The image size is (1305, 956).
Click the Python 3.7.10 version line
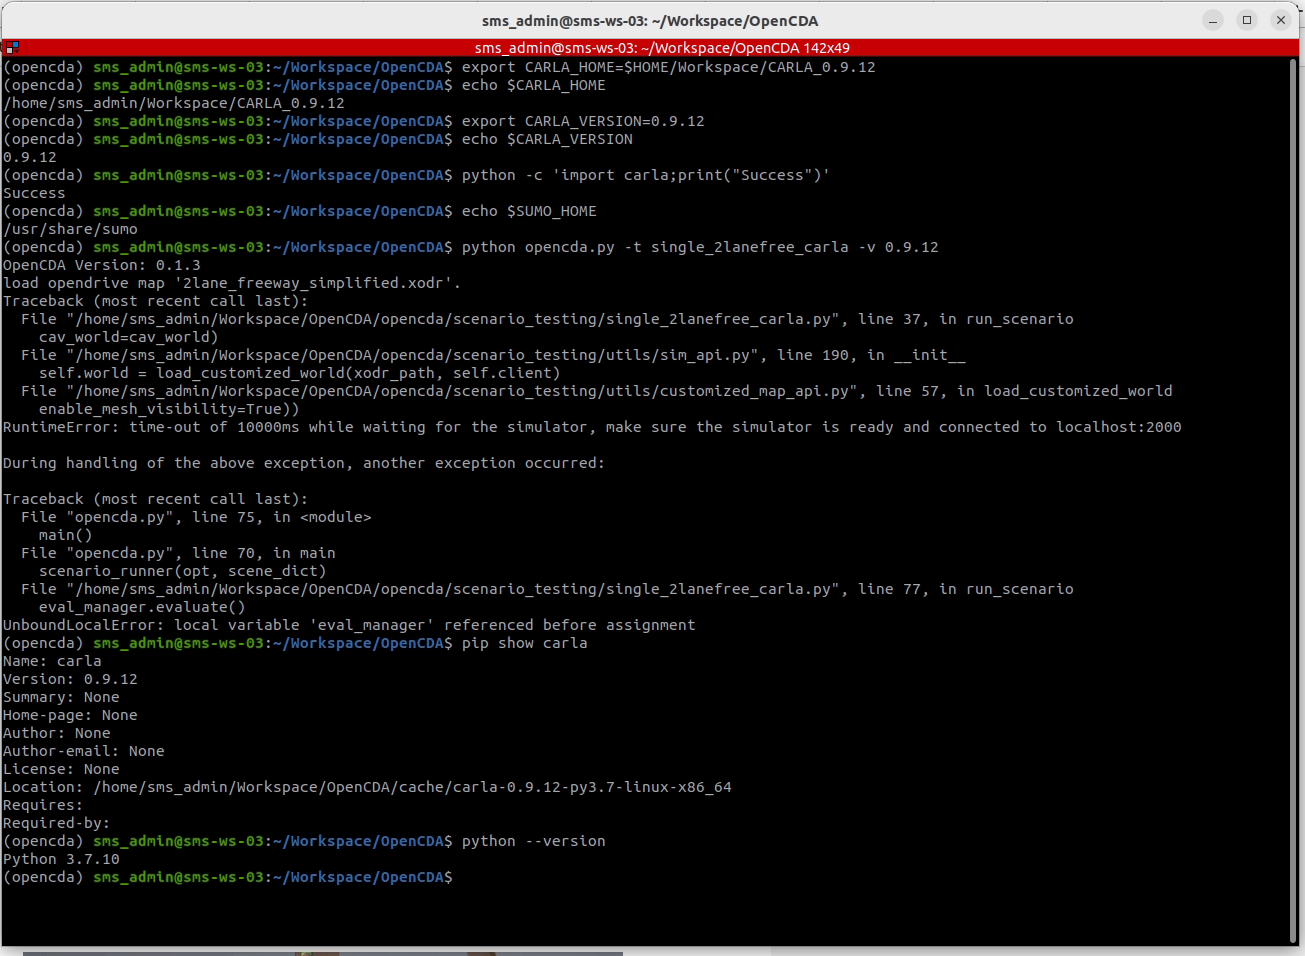pyautogui.click(x=59, y=859)
